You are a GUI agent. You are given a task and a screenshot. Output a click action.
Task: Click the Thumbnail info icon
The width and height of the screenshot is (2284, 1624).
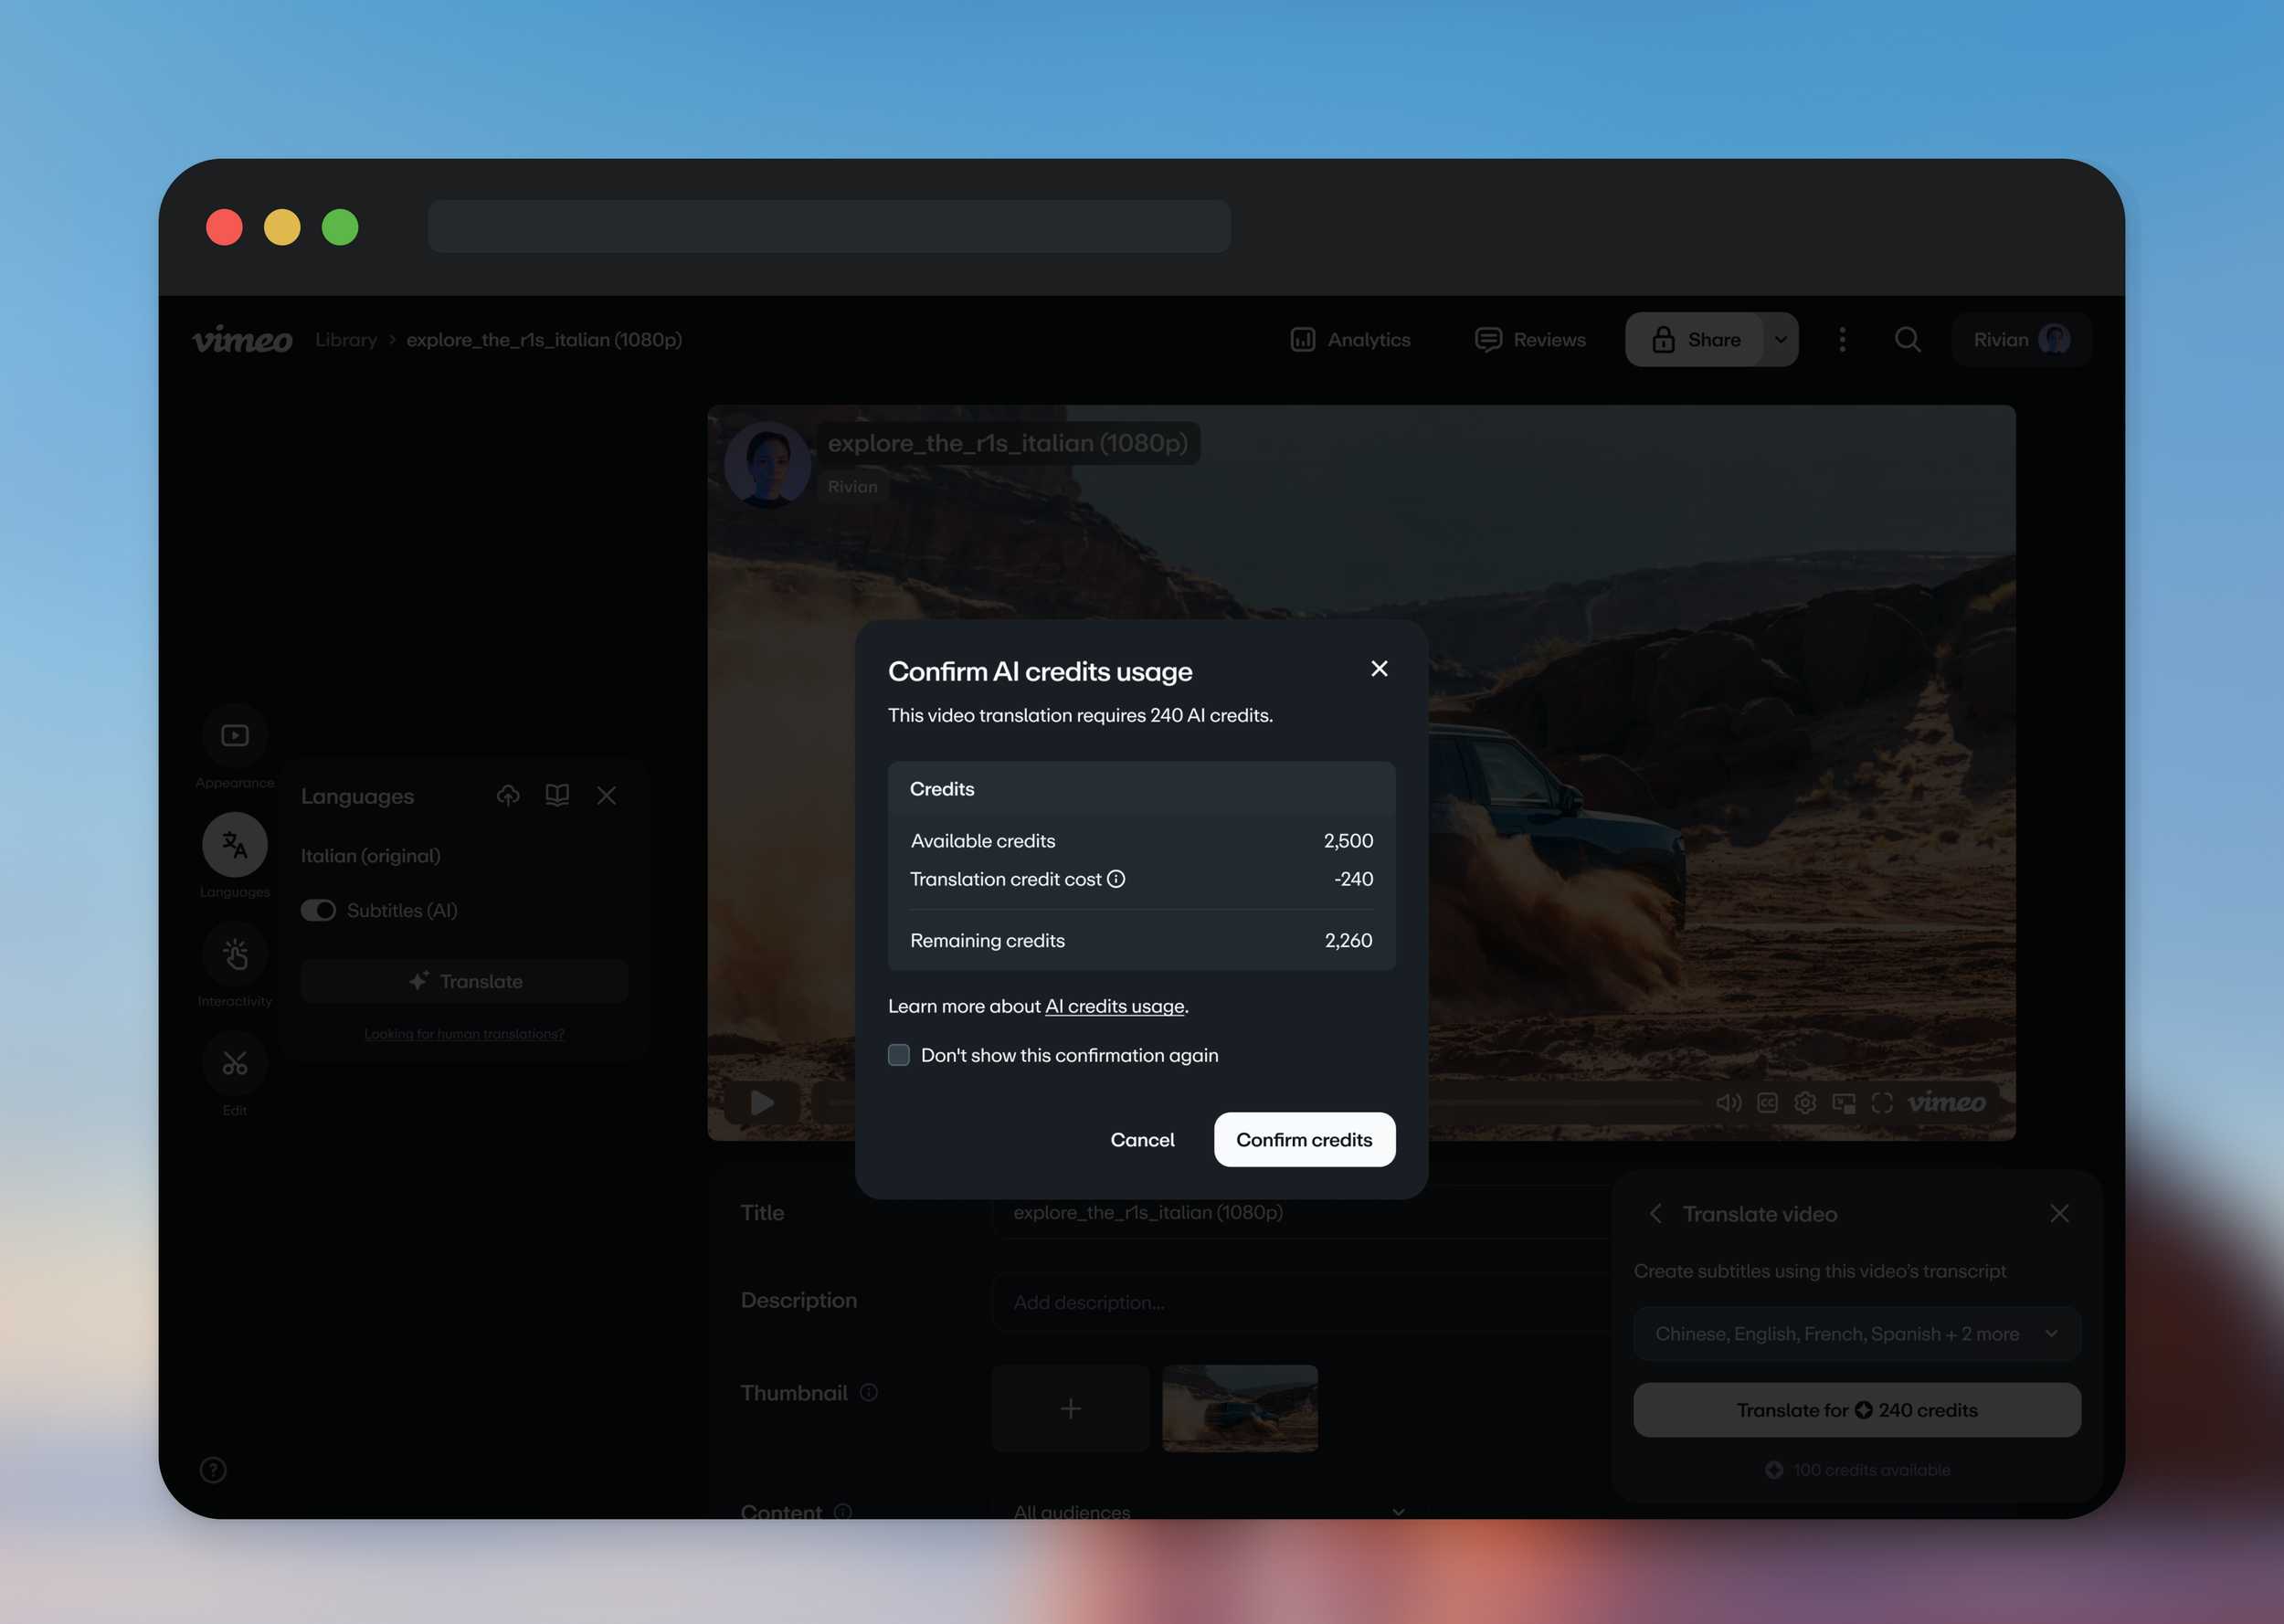tap(869, 1392)
